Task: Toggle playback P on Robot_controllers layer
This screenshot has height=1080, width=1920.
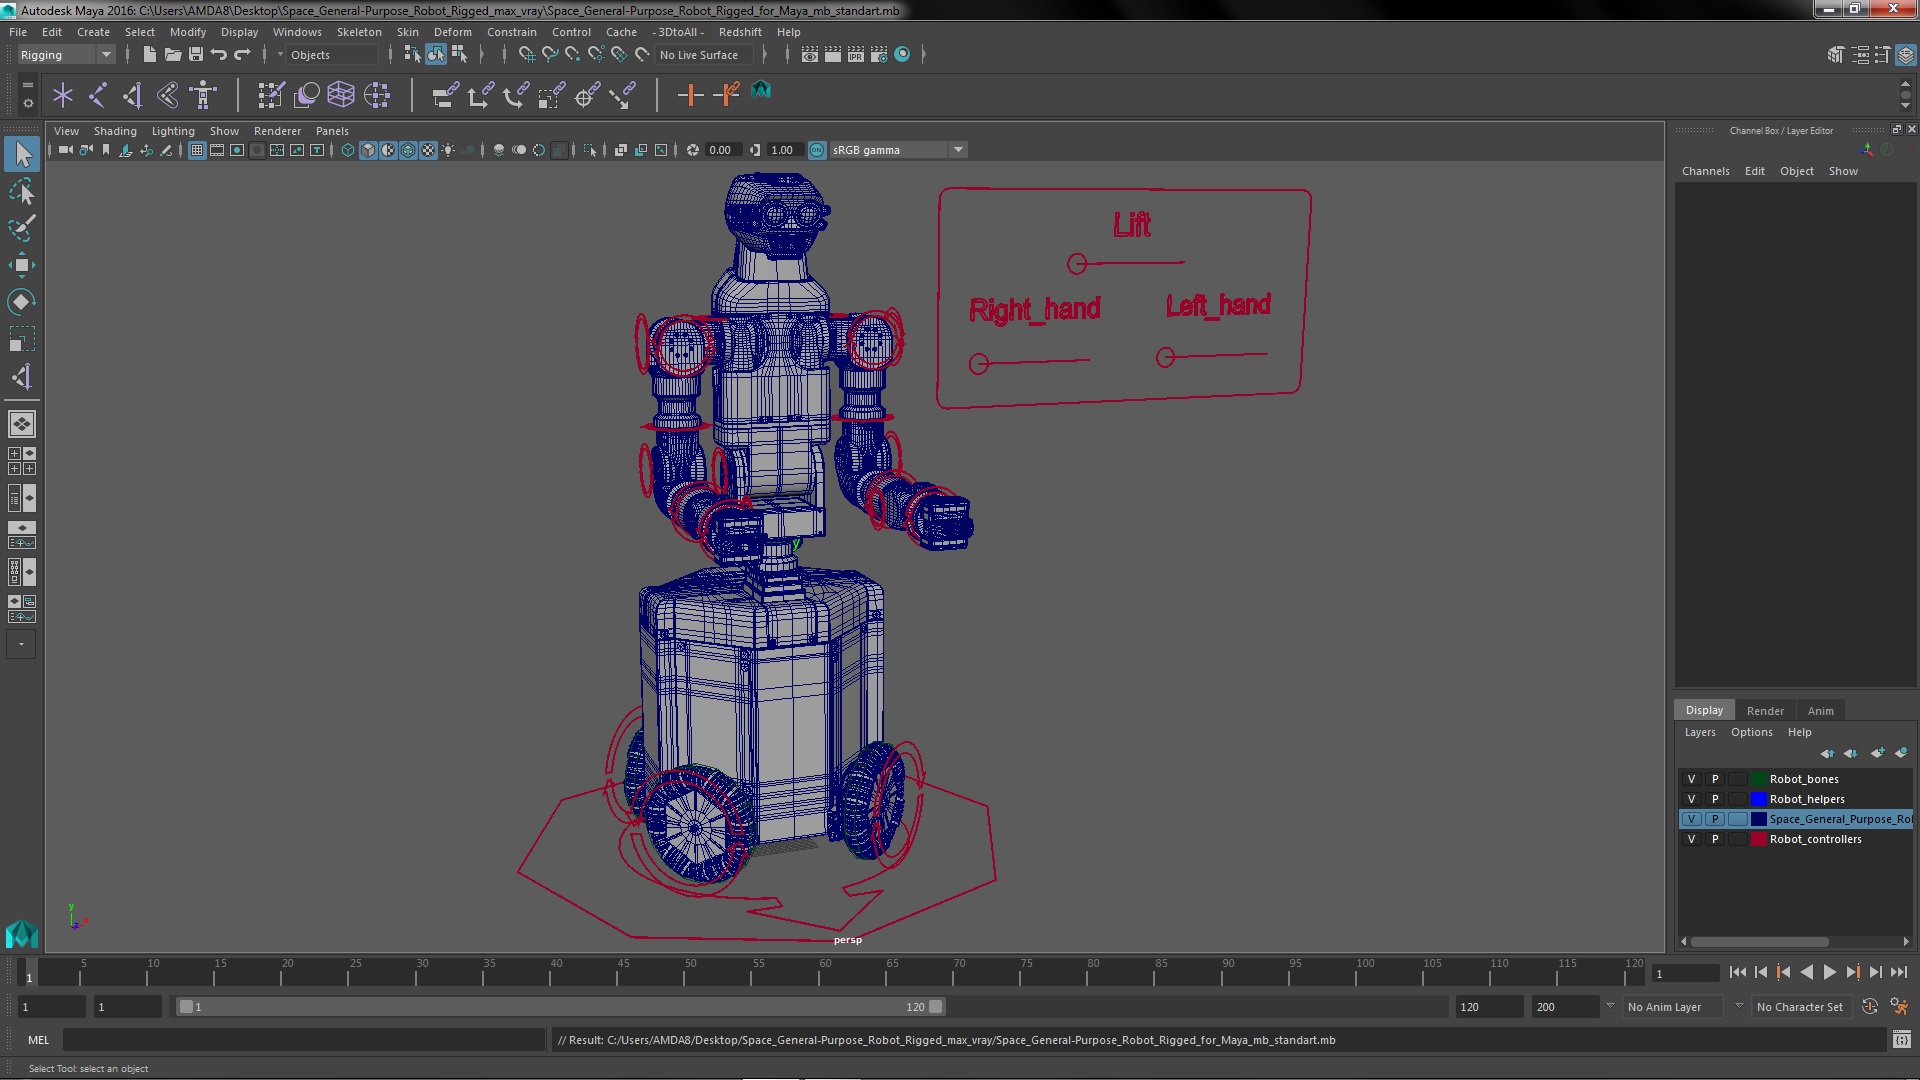Action: pos(1715,839)
